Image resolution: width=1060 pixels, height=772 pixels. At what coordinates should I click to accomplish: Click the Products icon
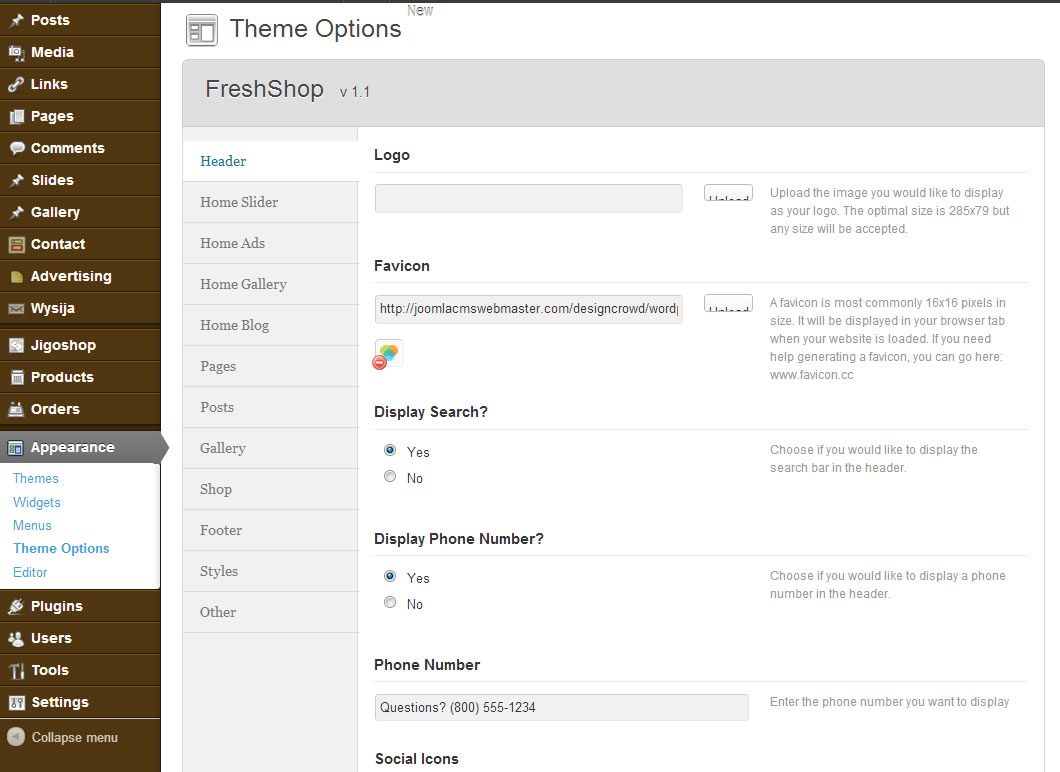click(x=16, y=377)
